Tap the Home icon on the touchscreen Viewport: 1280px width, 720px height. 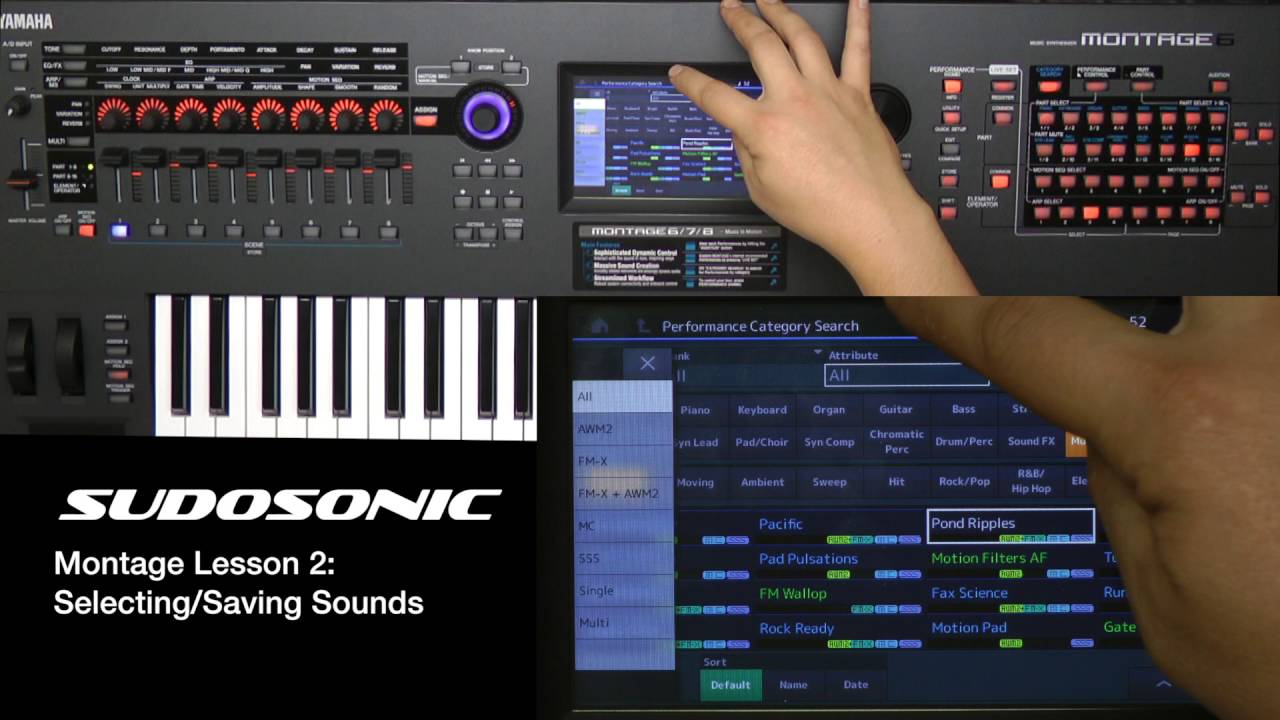tap(598, 325)
